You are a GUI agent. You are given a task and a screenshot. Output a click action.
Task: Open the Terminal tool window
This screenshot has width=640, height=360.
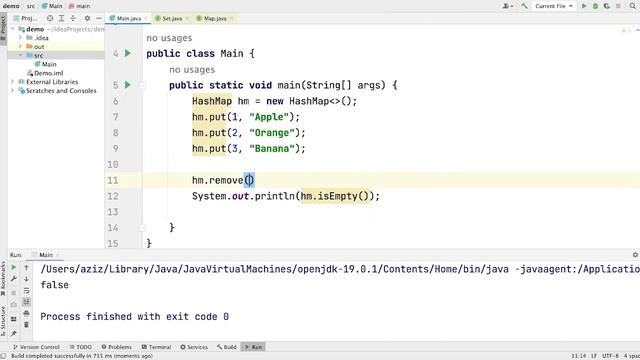[x=156, y=347]
